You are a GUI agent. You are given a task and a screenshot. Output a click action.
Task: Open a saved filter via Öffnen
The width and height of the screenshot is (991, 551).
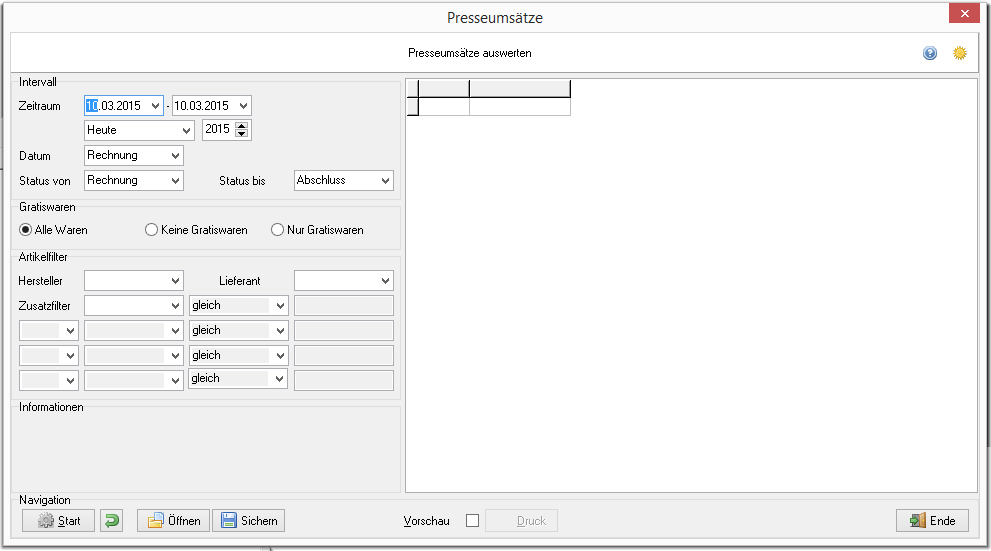tap(173, 521)
